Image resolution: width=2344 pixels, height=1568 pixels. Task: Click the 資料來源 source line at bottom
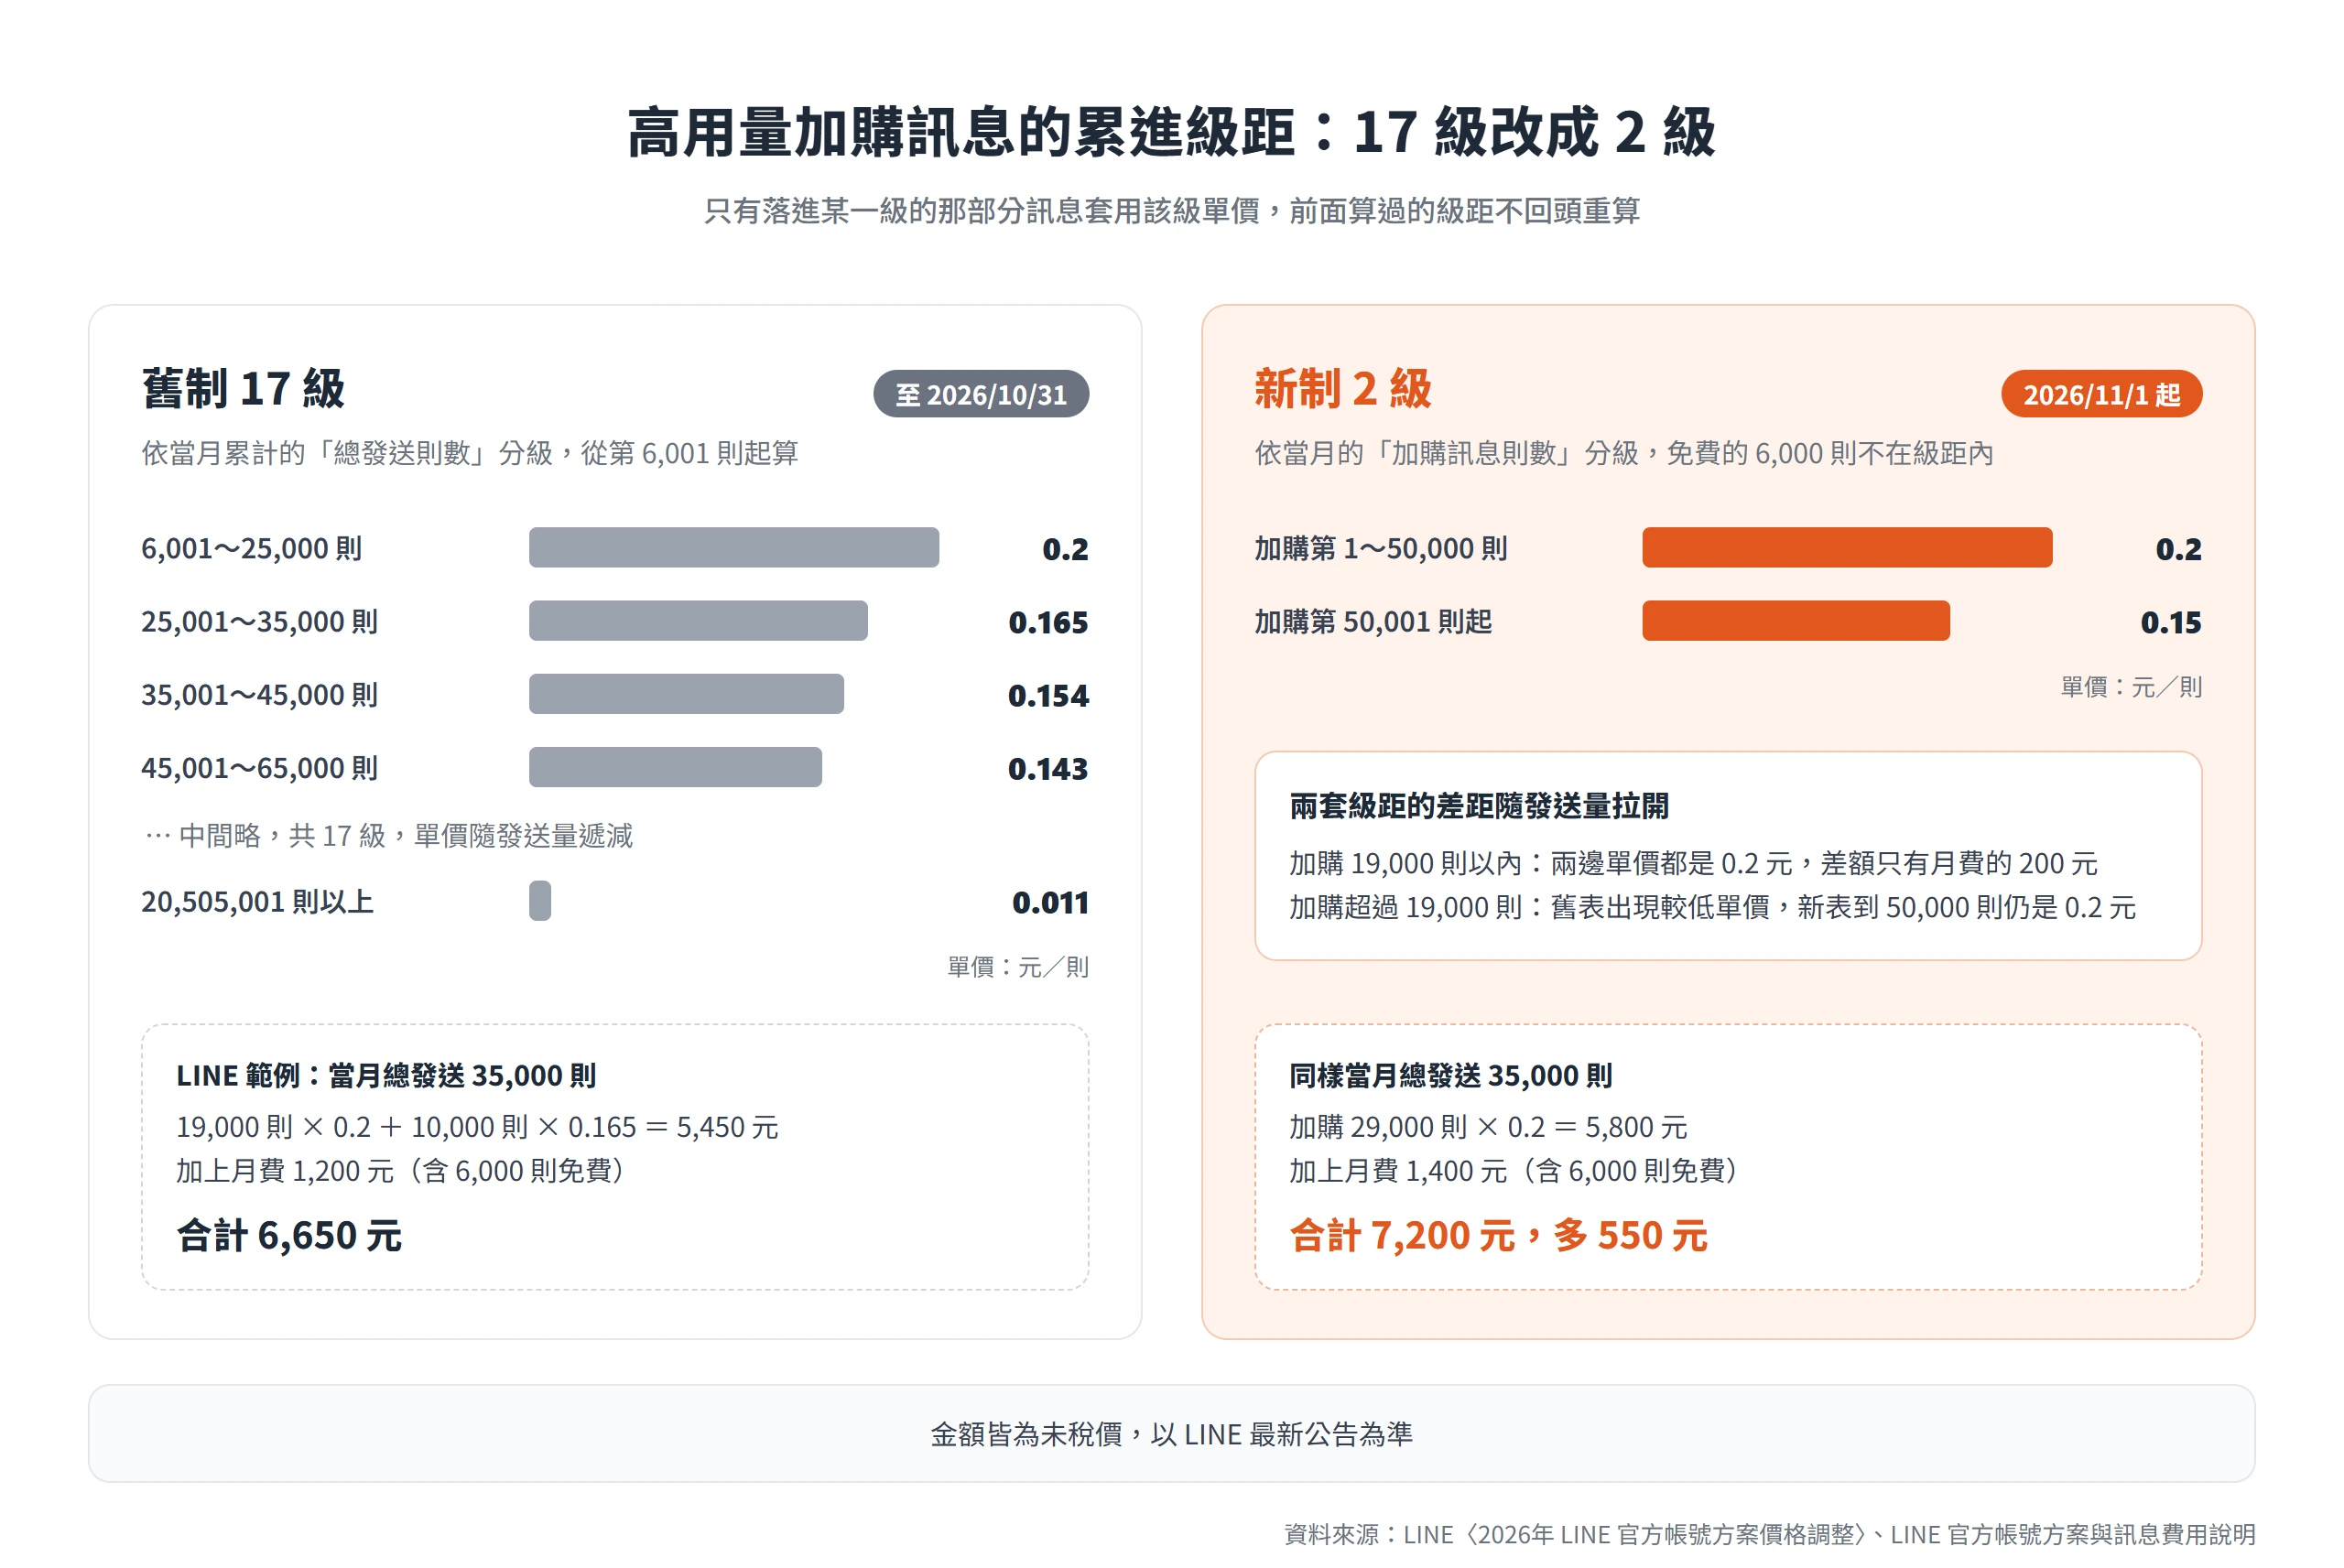pyautogui.click(x=1768, y=1533)
